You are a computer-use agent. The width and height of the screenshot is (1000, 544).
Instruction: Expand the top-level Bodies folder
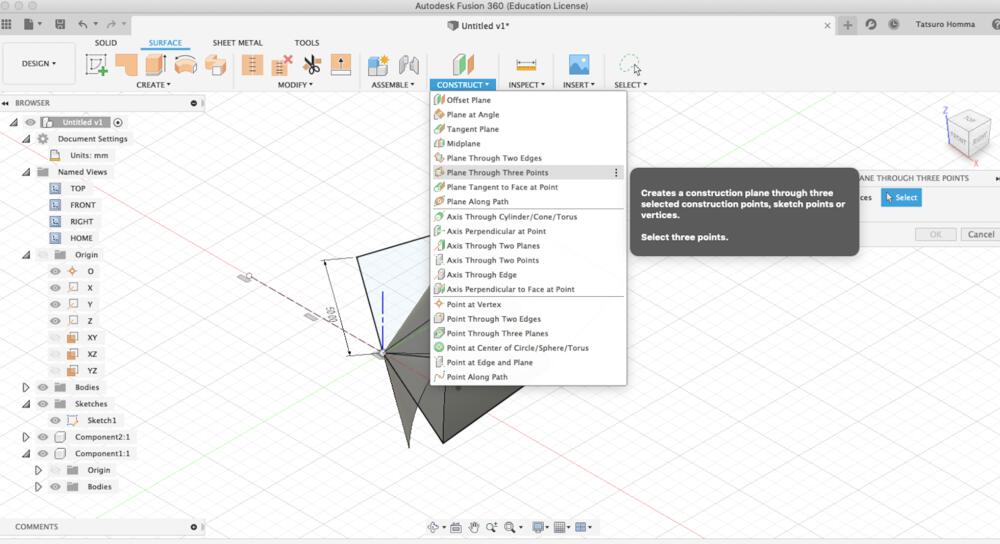coord(26,387)
